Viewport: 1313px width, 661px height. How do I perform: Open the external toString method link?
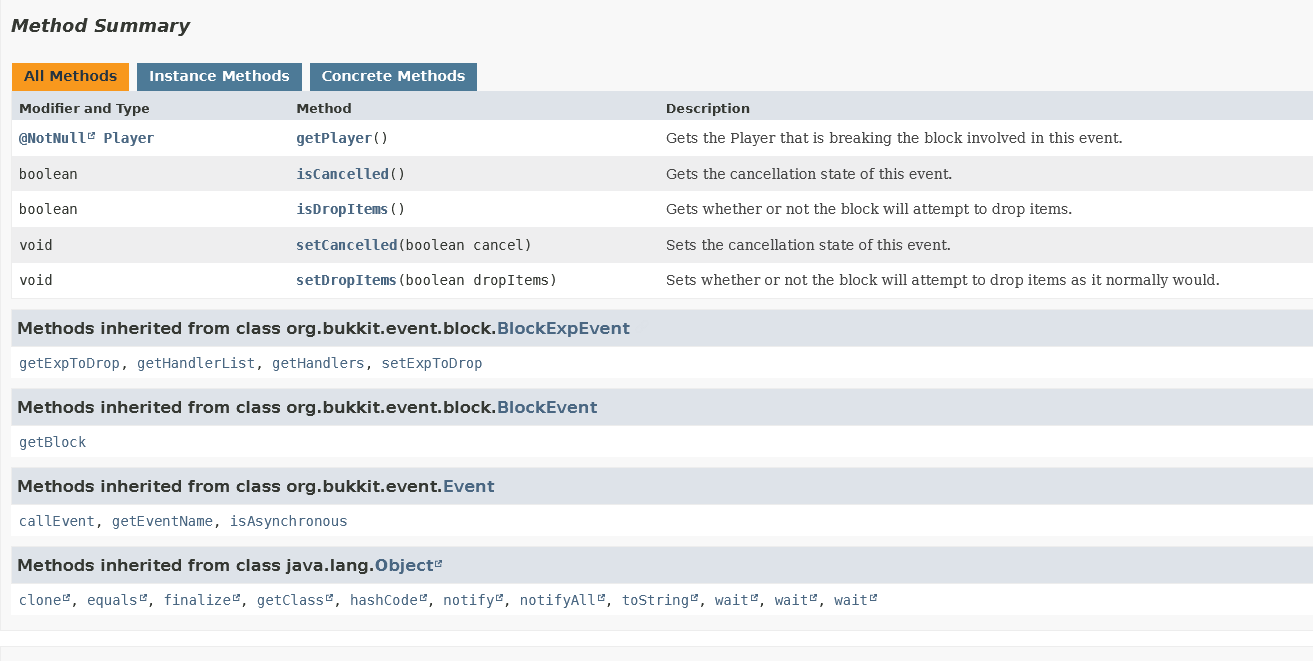(655, 600)
